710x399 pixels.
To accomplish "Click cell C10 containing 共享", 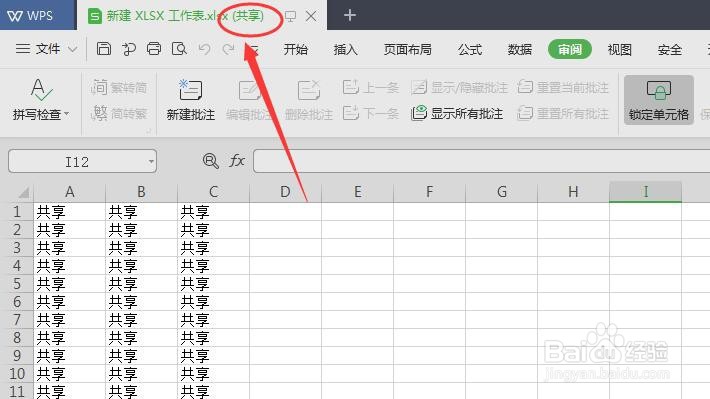I will [x=213, y=374].
